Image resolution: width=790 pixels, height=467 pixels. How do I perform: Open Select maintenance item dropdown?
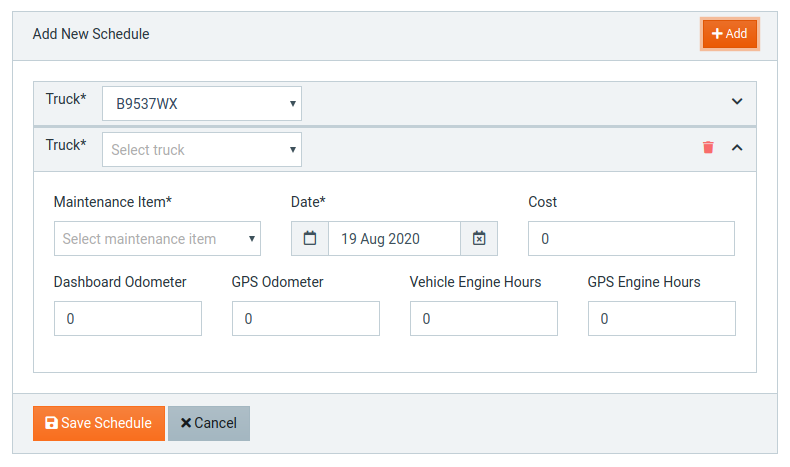point(157,238)
